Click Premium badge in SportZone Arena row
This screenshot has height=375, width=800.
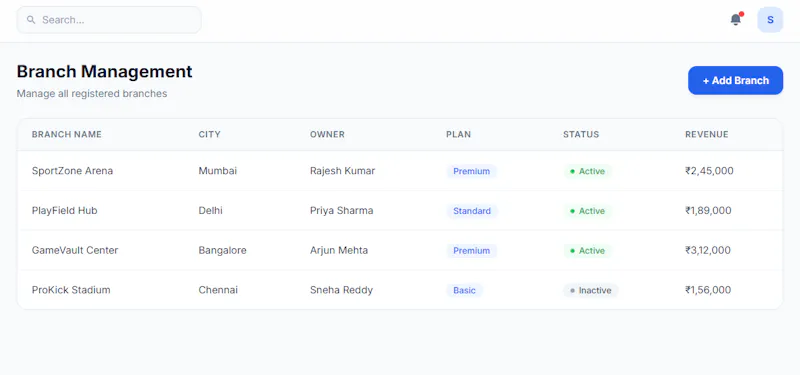point(471,171)
